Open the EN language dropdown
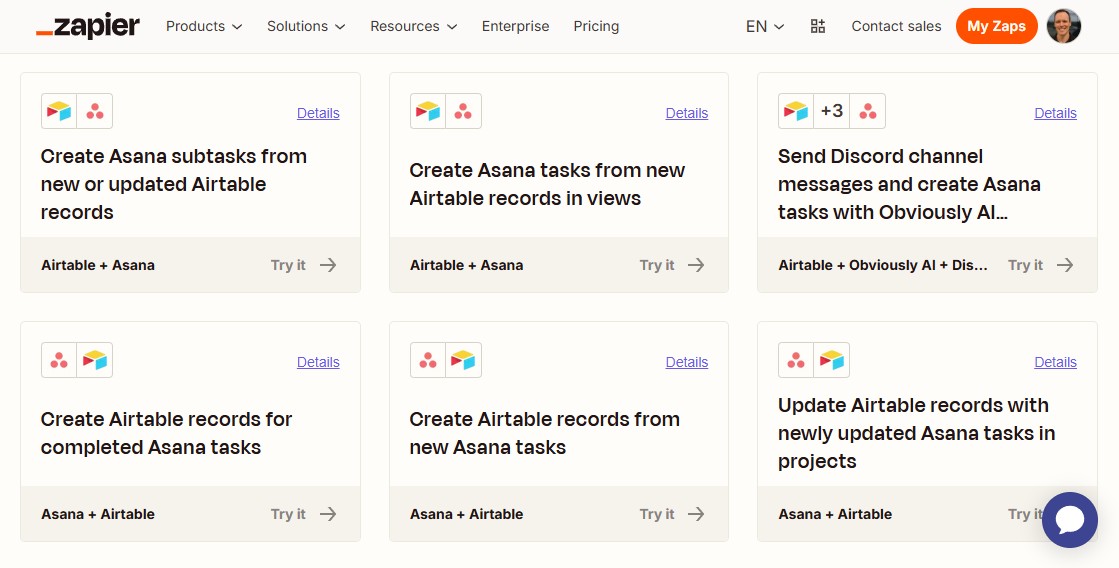Image resolution: width=1119 pixels, height=568 pixels. pos(765,26)
